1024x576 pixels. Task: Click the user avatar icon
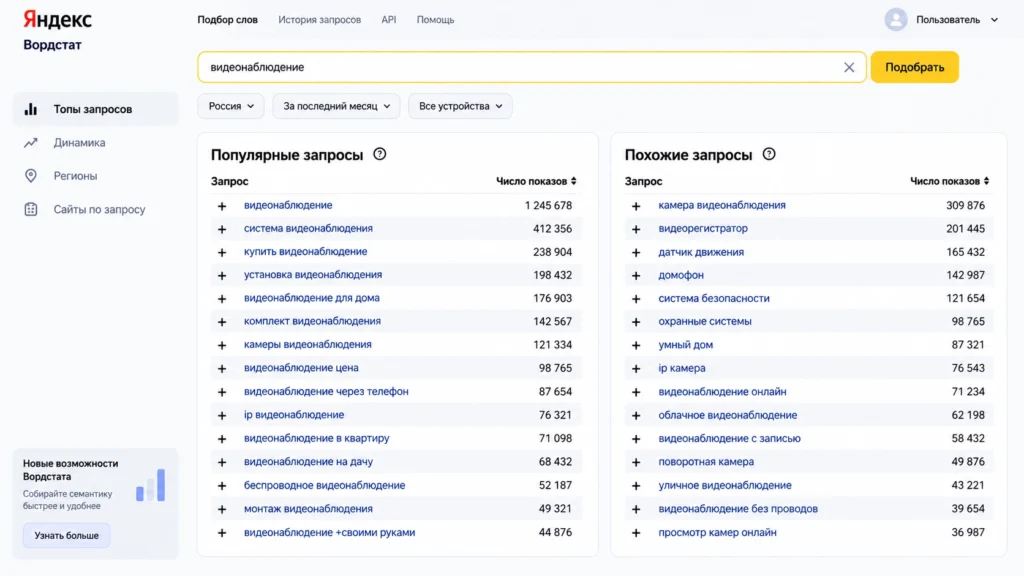pos(896,20)
